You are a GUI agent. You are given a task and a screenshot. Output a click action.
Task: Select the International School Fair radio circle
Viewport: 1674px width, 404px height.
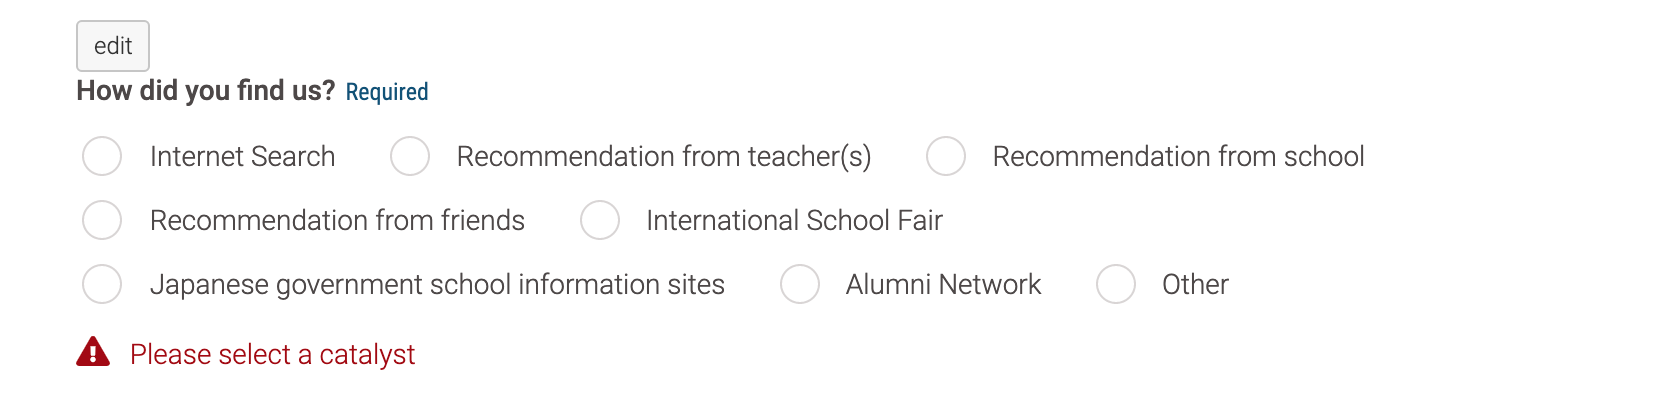point(600,220)
